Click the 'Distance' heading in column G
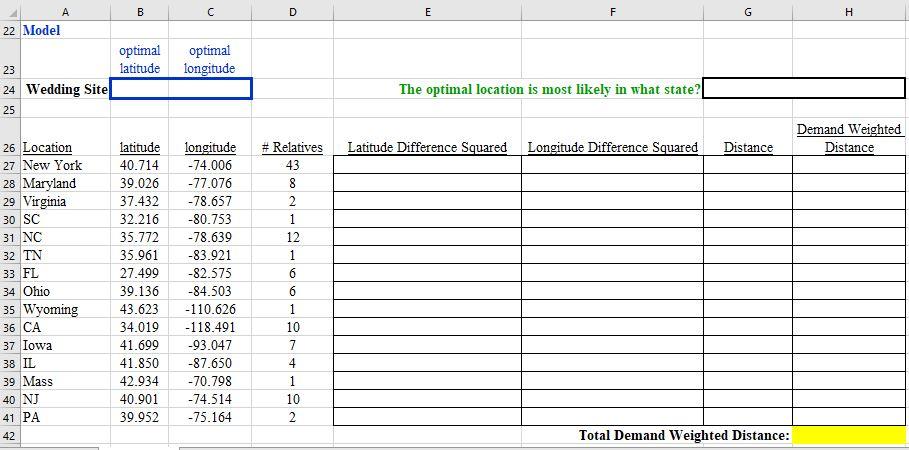The height and width of the screenshot is (450, 909). click(x=748, y=147)
